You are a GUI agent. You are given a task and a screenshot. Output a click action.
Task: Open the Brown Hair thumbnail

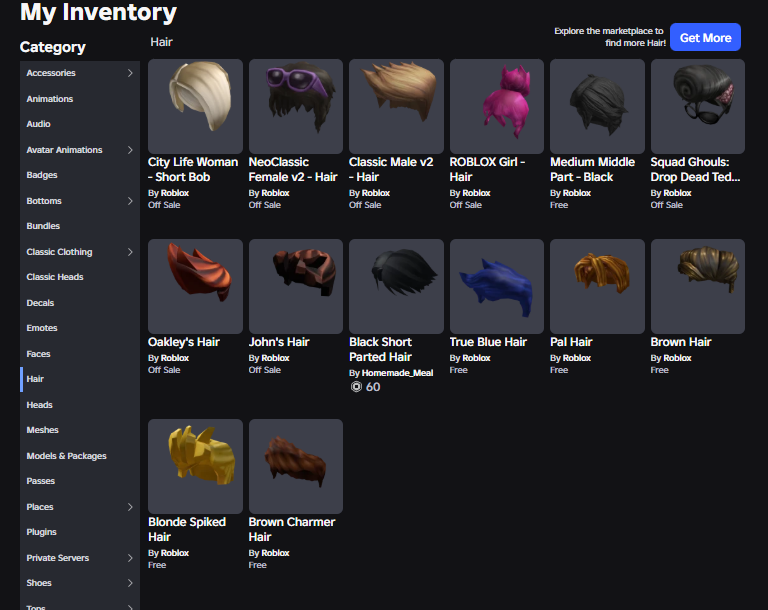click(697, 286)
